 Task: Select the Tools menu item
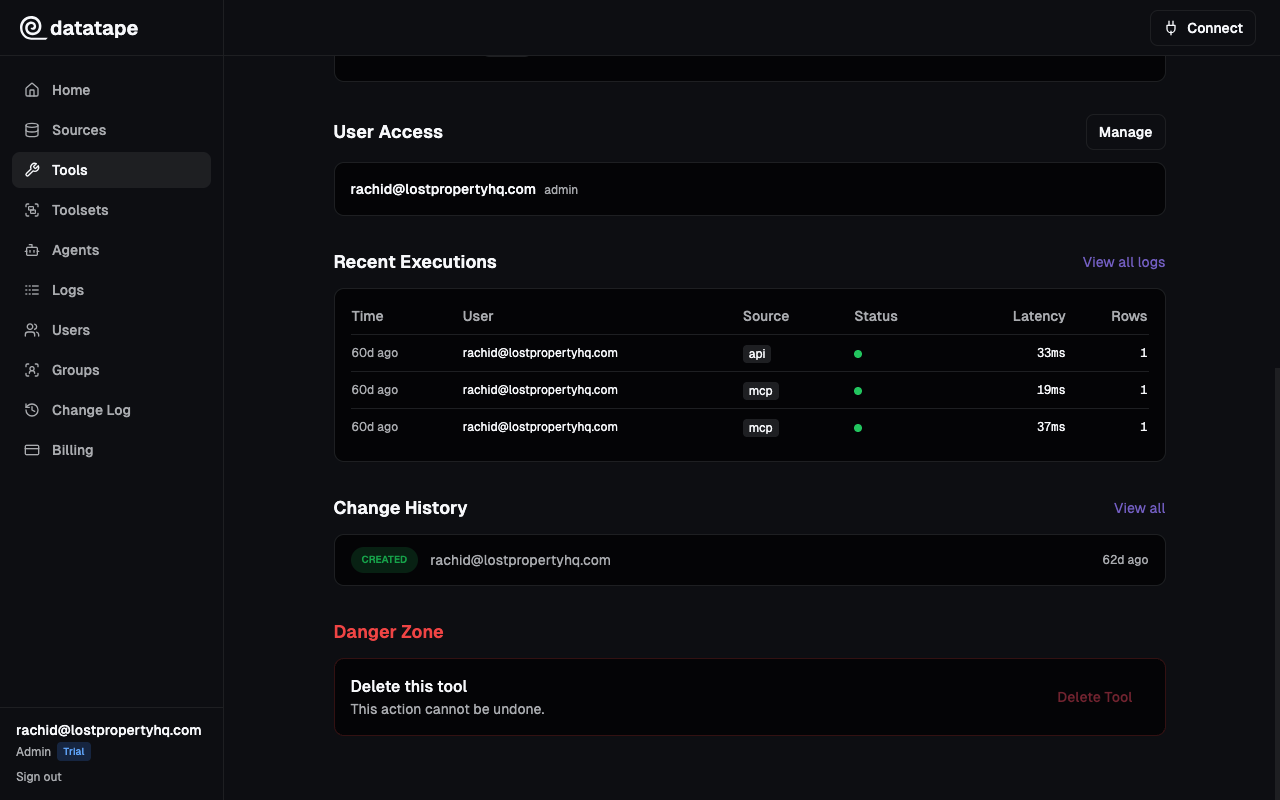(x=111, y=170)
